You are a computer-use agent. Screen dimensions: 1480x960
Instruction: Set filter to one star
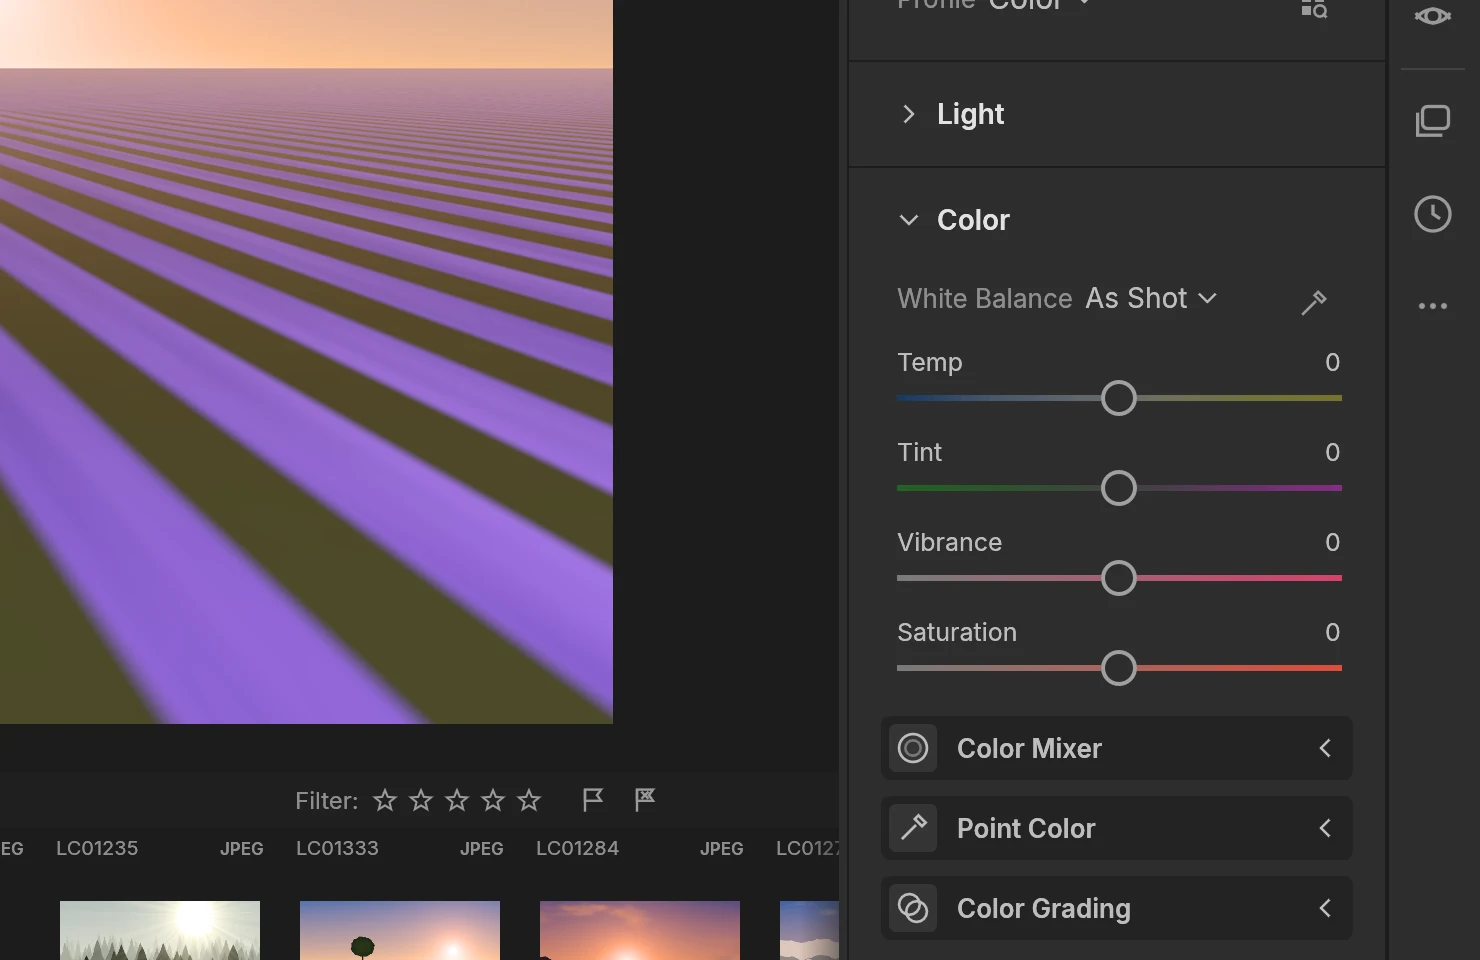[x=385, y=800]
